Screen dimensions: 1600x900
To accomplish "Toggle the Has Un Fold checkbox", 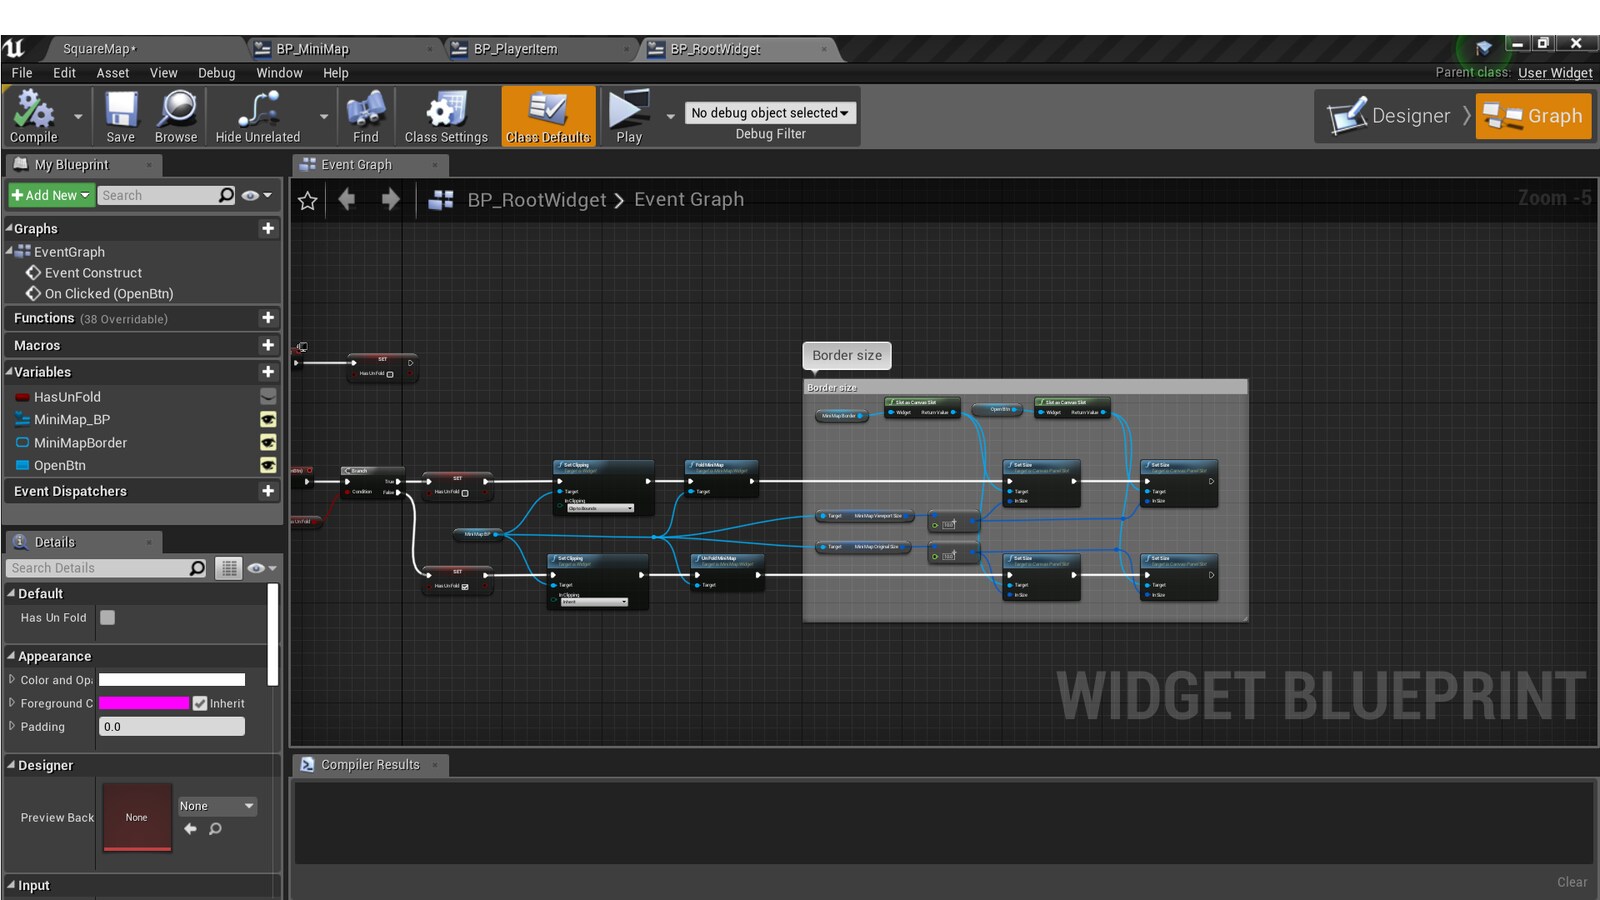I will click(x=107, y=618).
